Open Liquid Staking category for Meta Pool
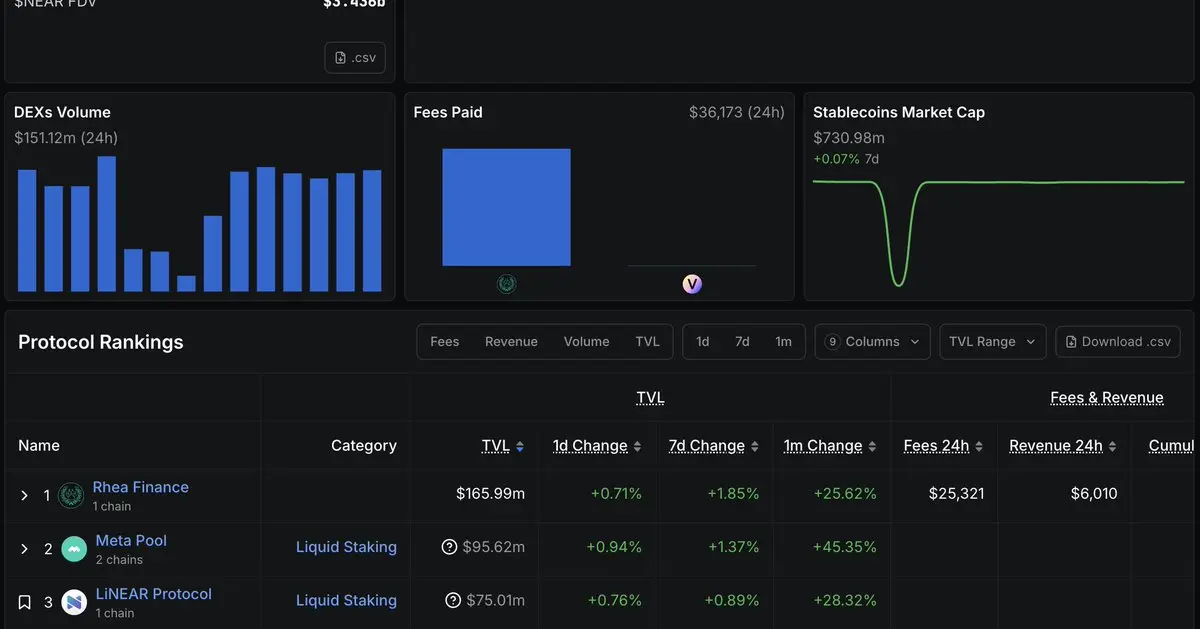Image resolution: width=1200 pixels, height=629 pixels. [346, 547]
